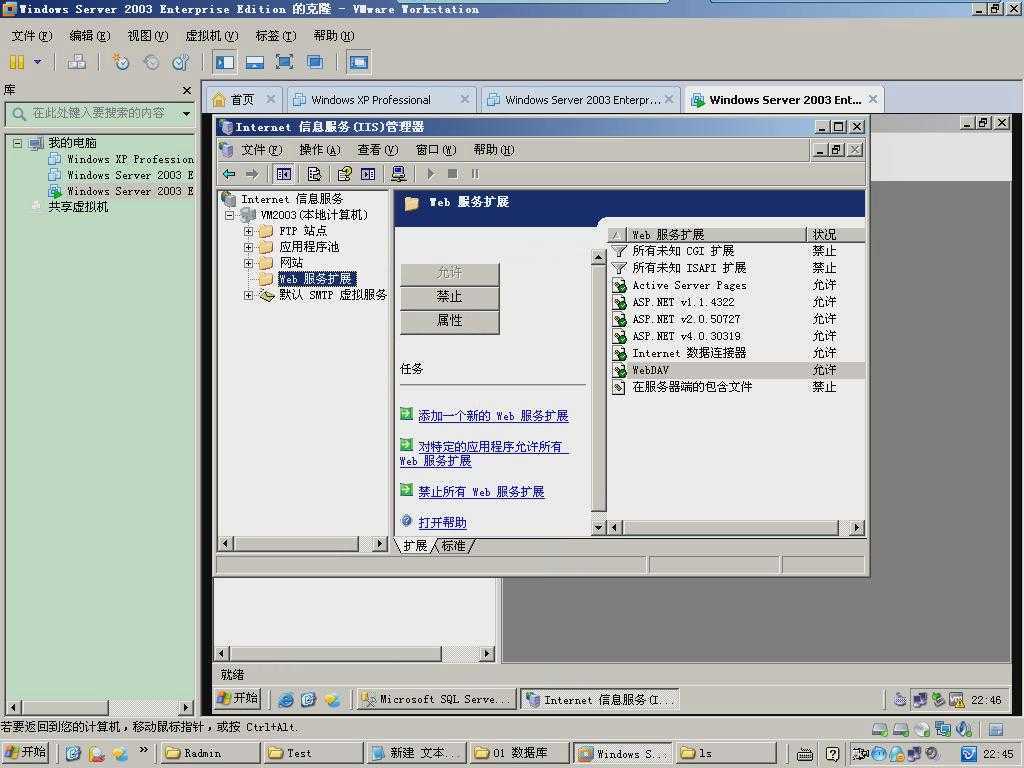Screen dimensions: 1024x768
Task: Collapse the 我的电脑 library tree node
Action: click(17, 143)
